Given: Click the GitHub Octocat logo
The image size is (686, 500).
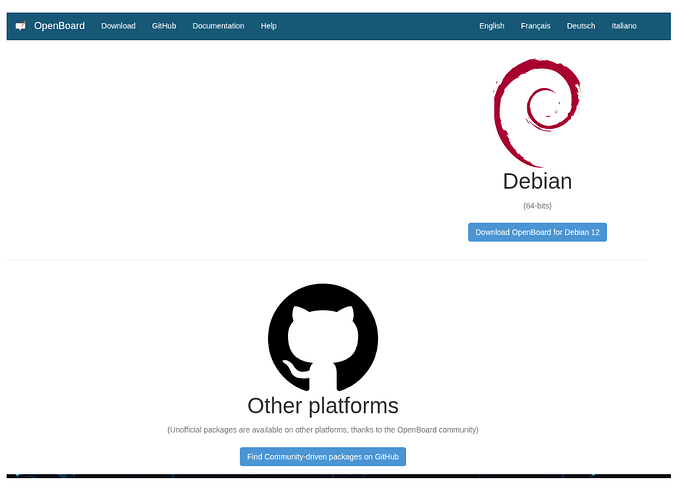Looking at the screenshot, I should pos(323,338).
